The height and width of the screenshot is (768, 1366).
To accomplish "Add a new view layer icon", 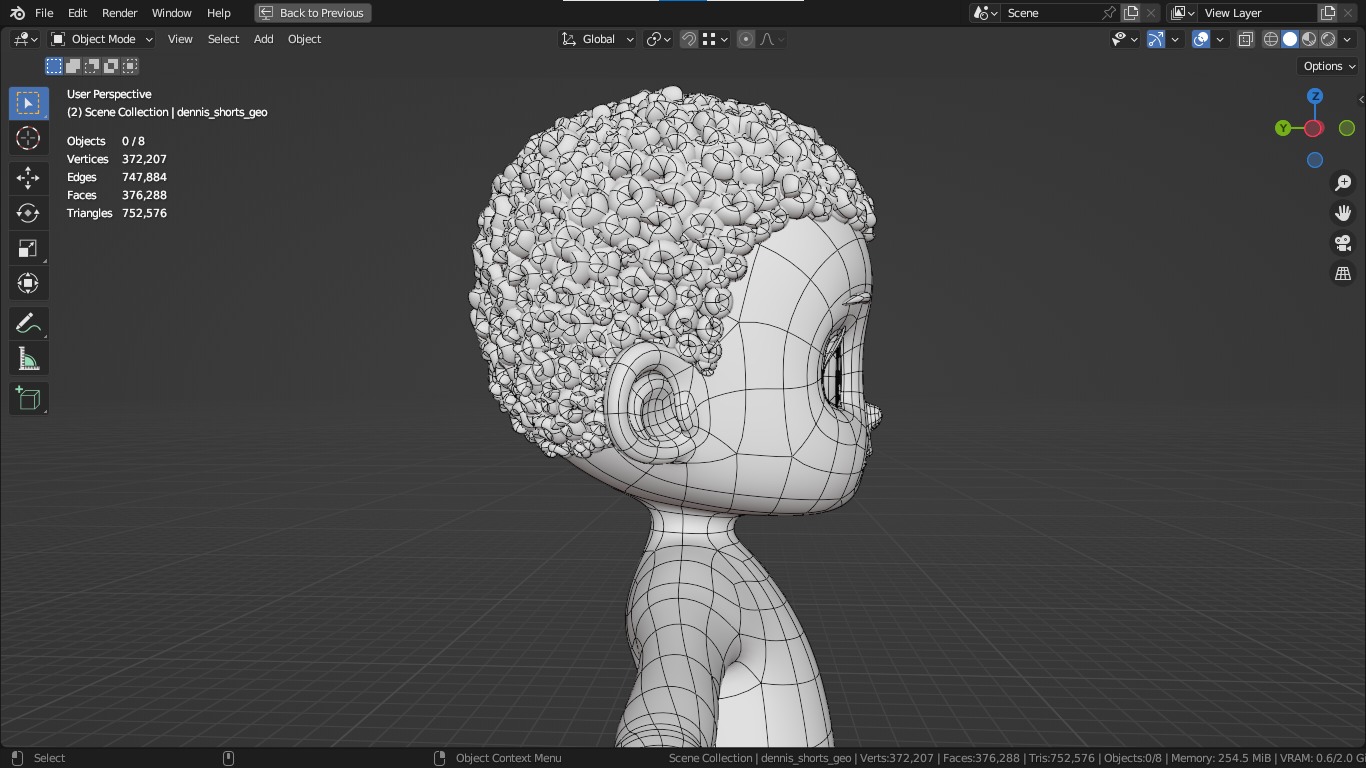I will (1328, 13).
